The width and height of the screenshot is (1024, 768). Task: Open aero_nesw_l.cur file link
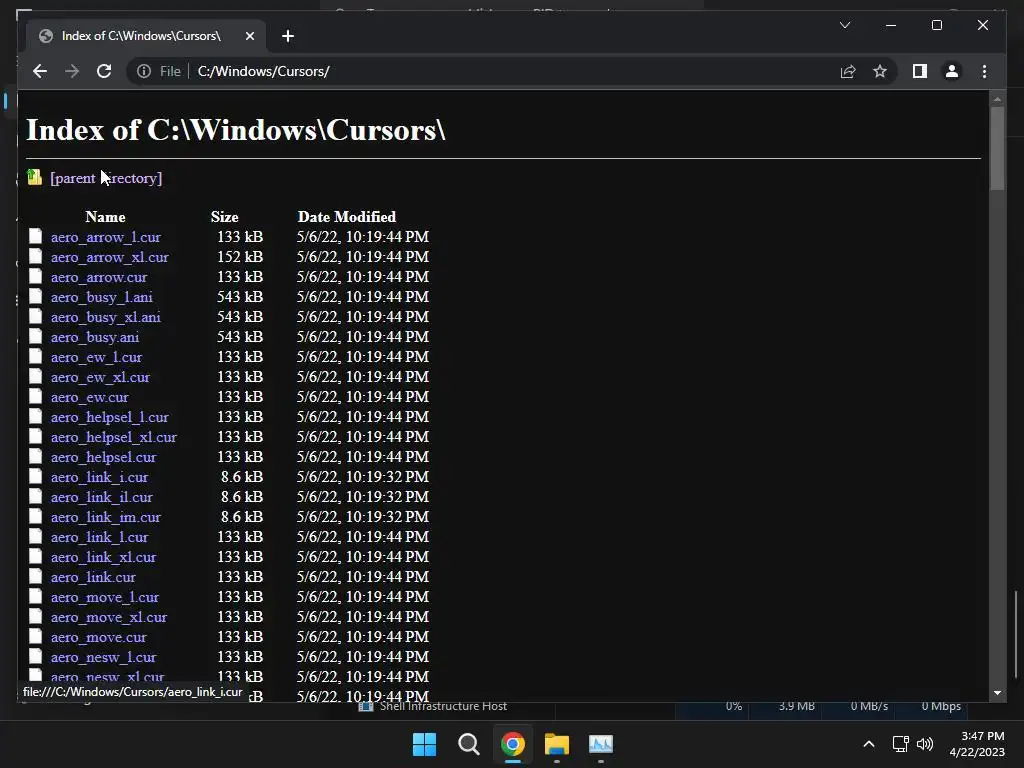pyautogui.click(x=103, y=658)
